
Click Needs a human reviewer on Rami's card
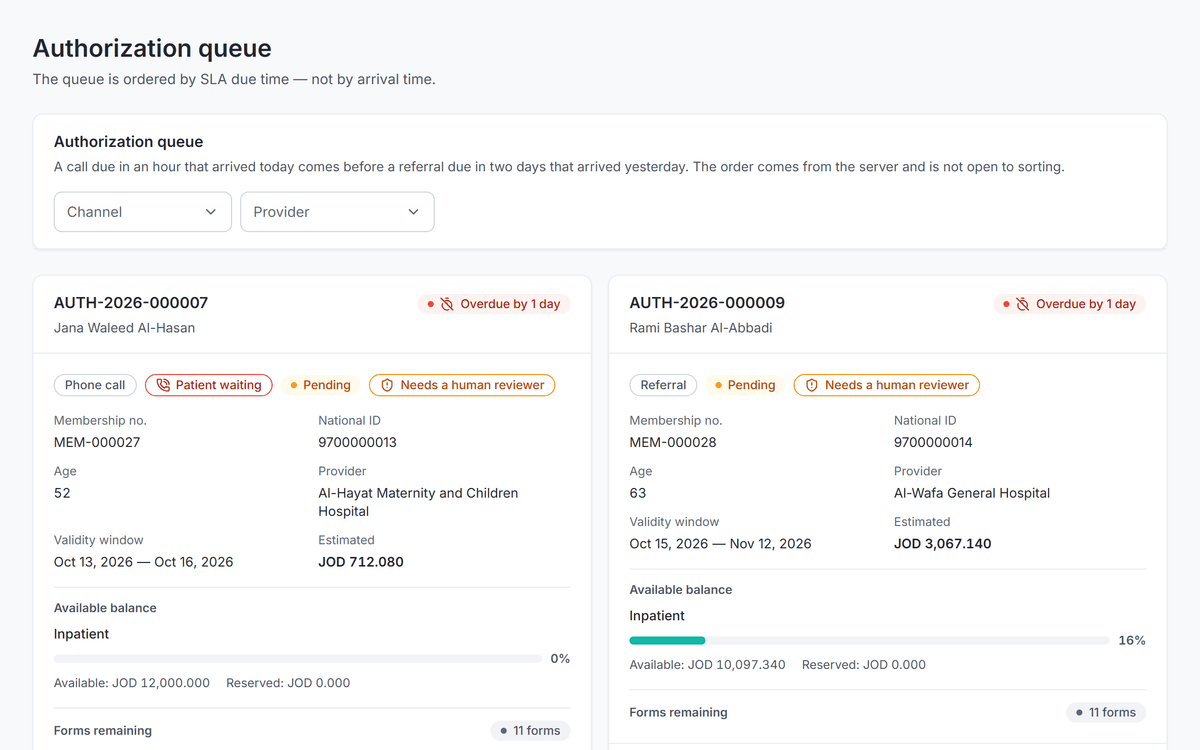(887, 385)
